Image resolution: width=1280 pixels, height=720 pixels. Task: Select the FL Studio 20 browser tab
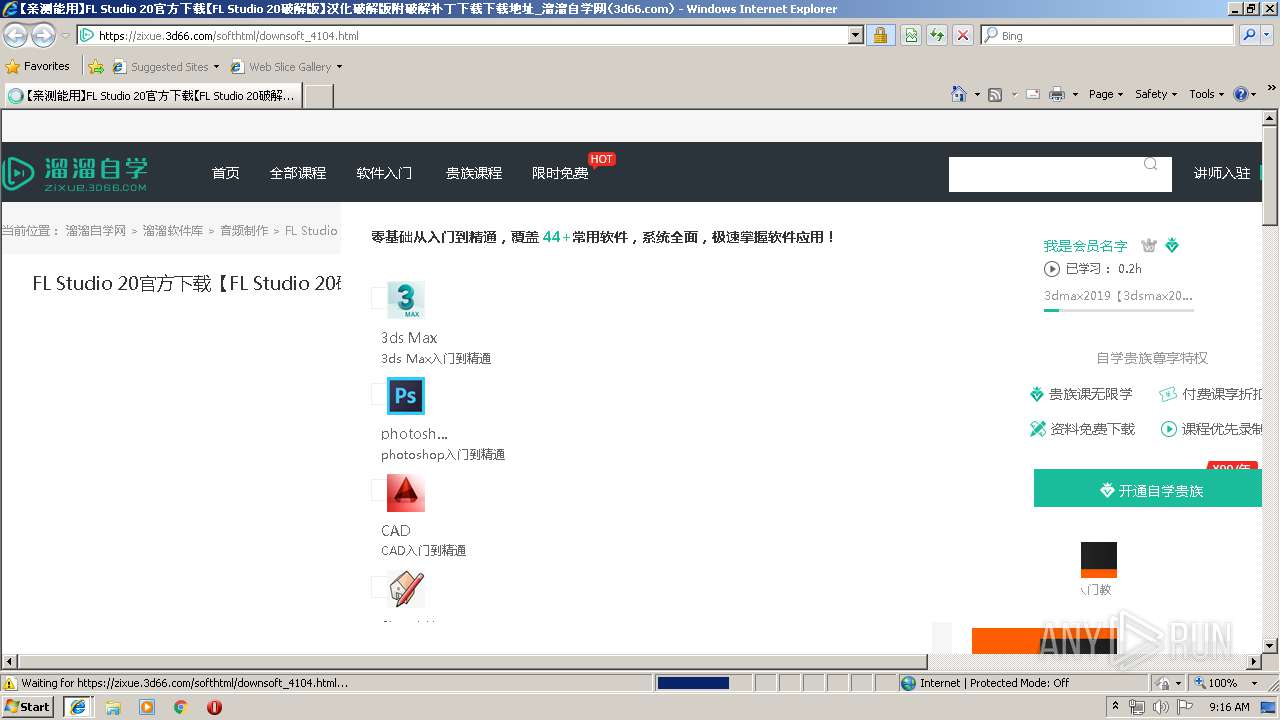pyautogui.click(x=152, y=96)
